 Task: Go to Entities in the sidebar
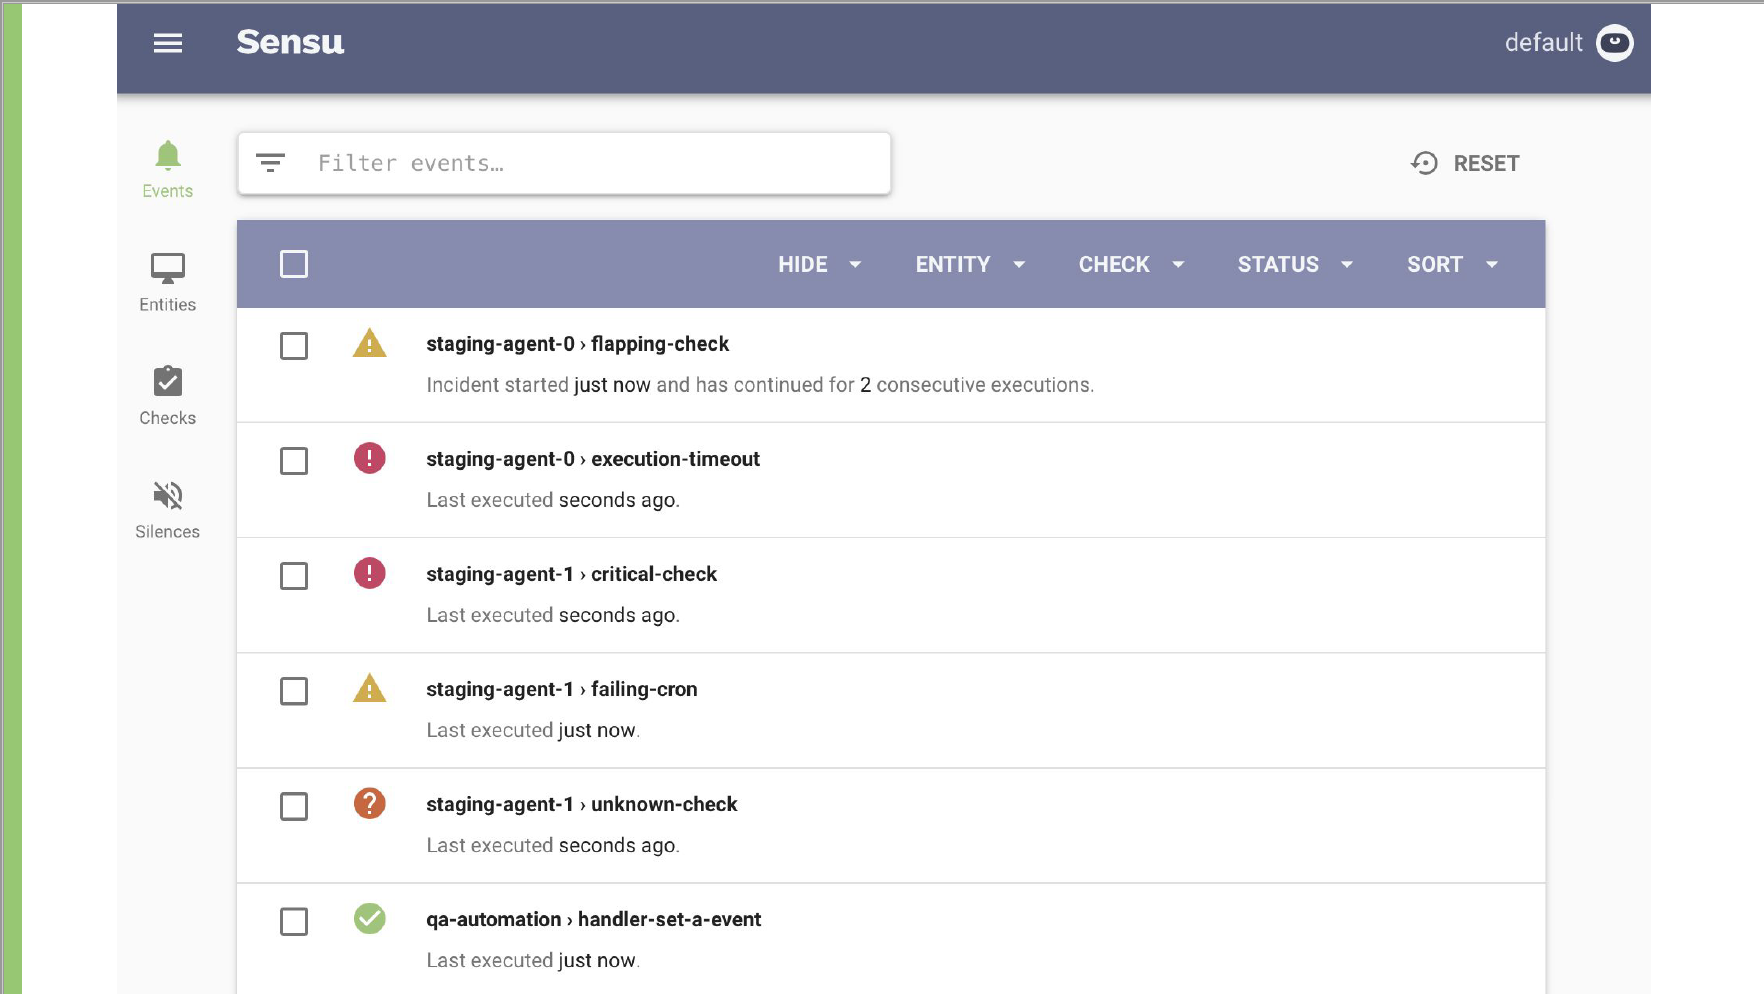[x=168, y=282]
